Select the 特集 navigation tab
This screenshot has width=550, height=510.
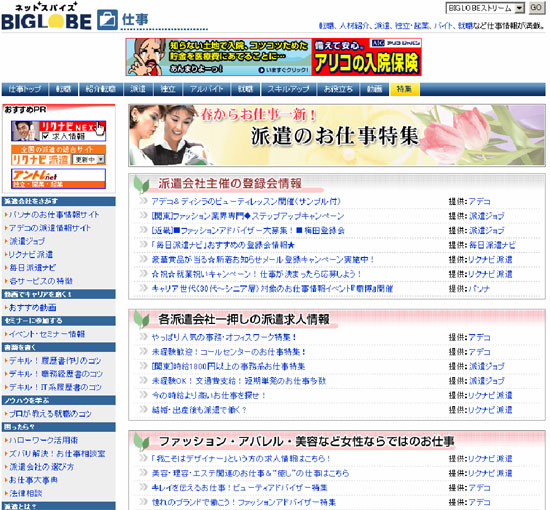click(x=404, y=89)
